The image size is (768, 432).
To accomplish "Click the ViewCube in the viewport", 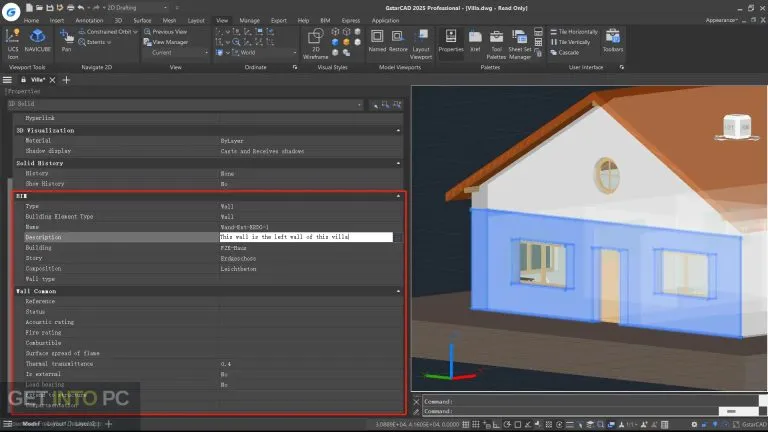I will [x=737, y=126].
